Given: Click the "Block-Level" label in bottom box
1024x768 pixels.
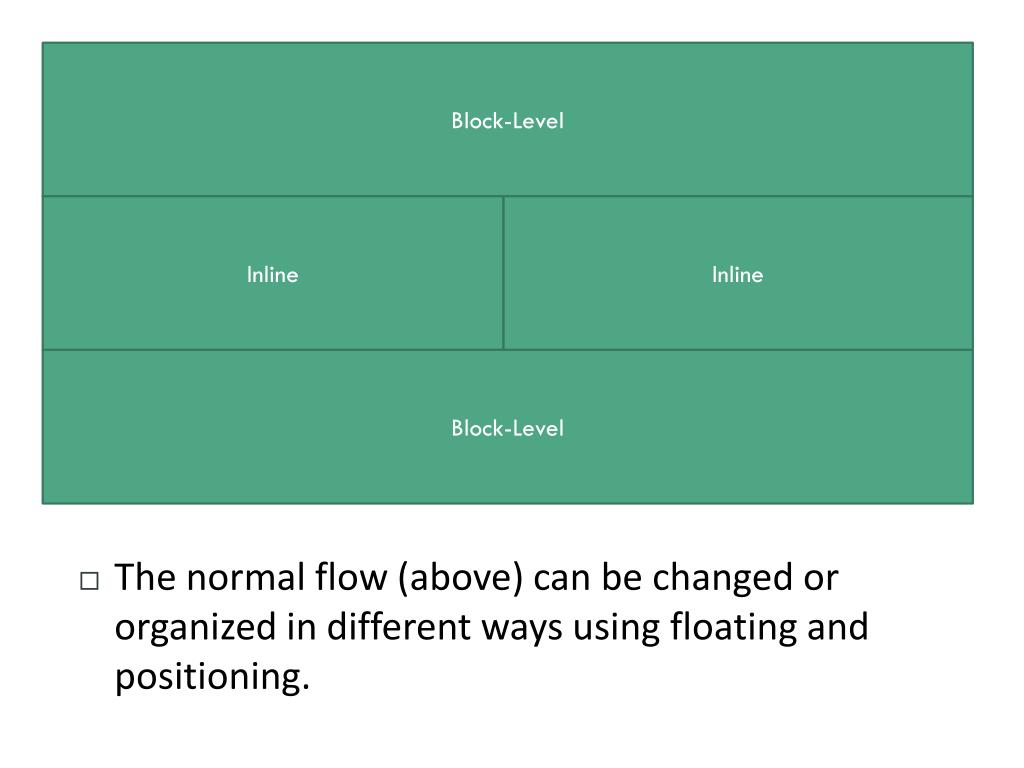Looking at the screenshot, I should (x=507, y=428).
